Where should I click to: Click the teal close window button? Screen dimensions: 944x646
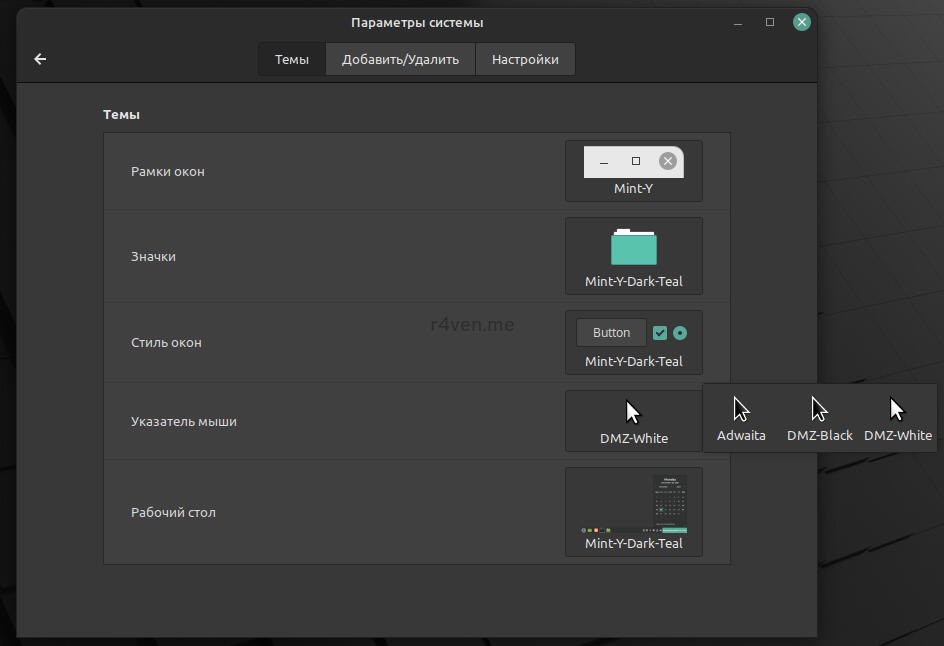click(x=801, y=22)
